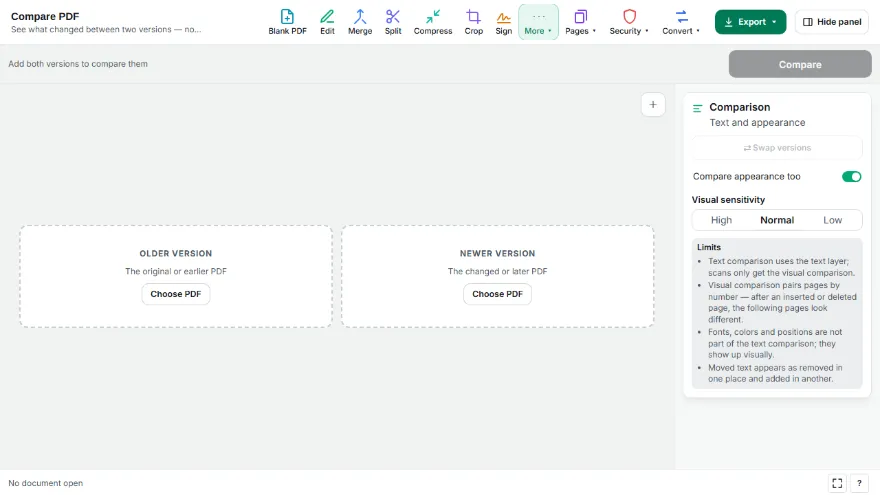
Task: Open the Edit tool
Action: pos(327,22)
